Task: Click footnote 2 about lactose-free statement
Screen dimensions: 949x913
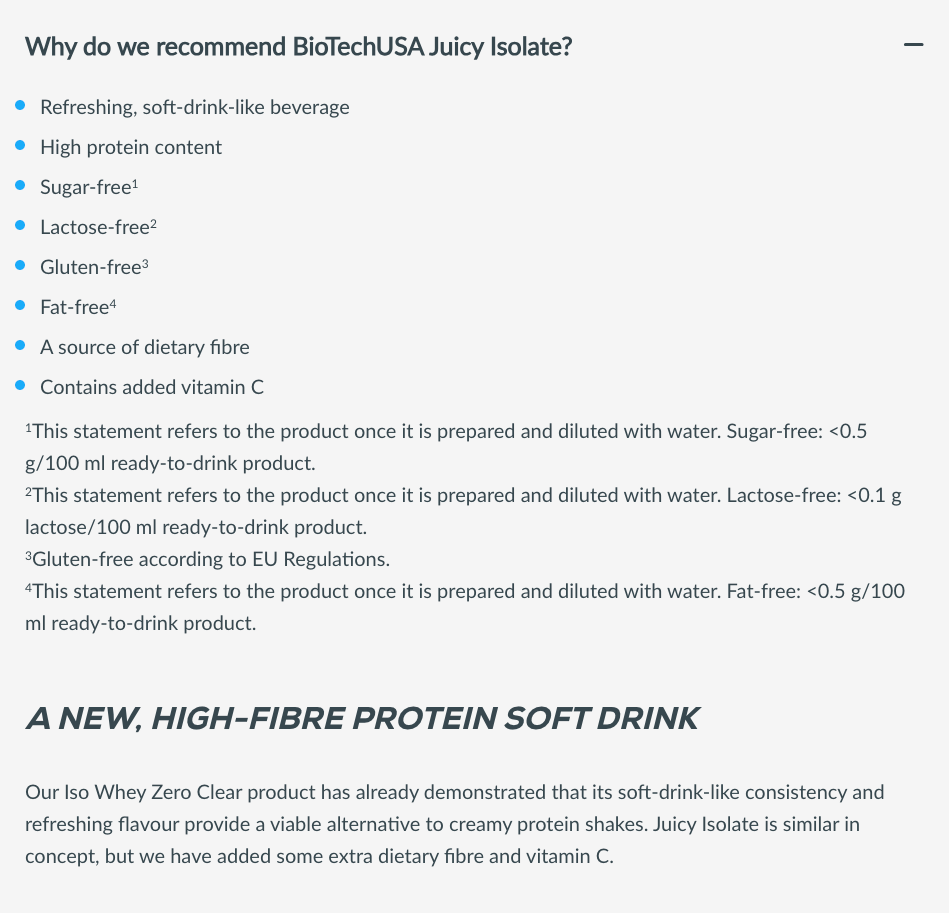Action: [463, 511]
